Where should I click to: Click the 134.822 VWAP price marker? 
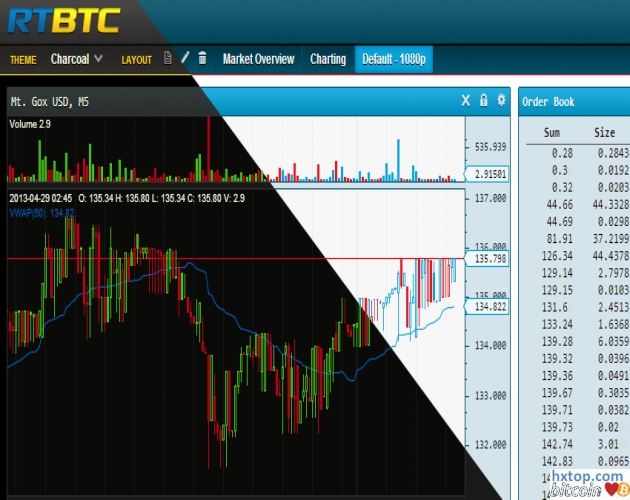click(488, 307)
